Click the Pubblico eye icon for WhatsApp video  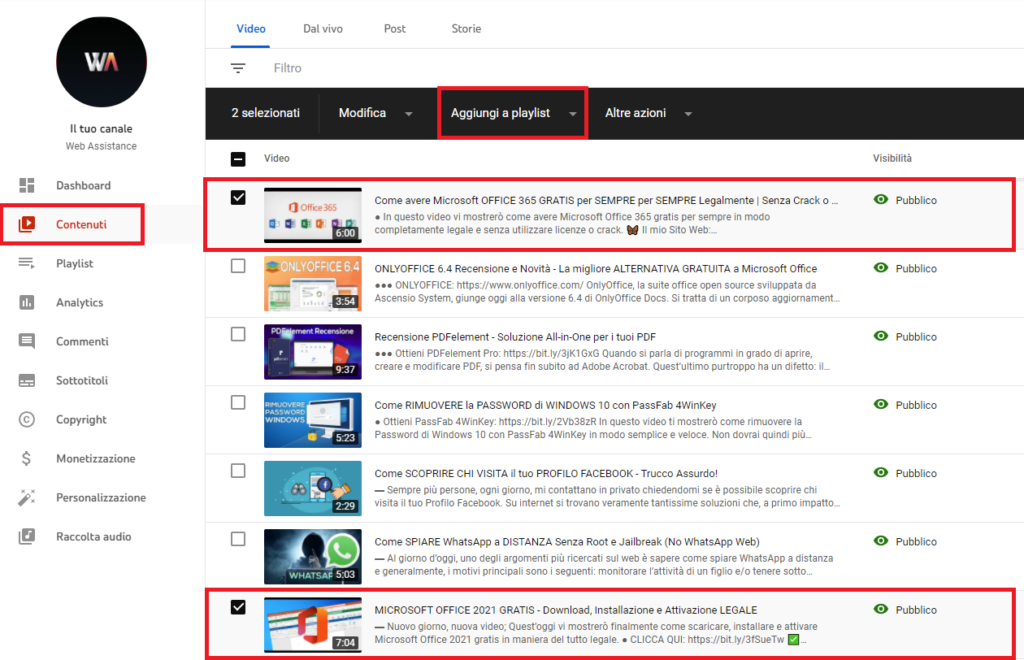coord(881,541)
